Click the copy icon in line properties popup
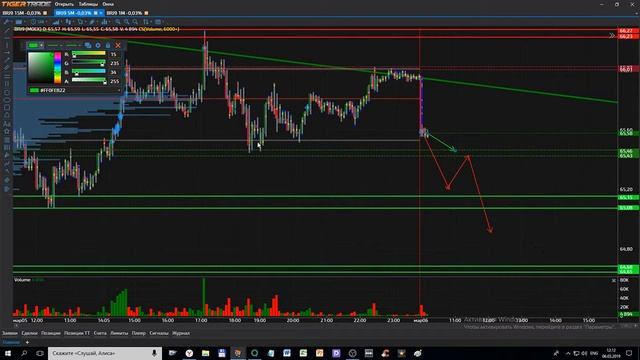Image resolution: width=640 pixels, height=360 pixels. pos(88,45)
